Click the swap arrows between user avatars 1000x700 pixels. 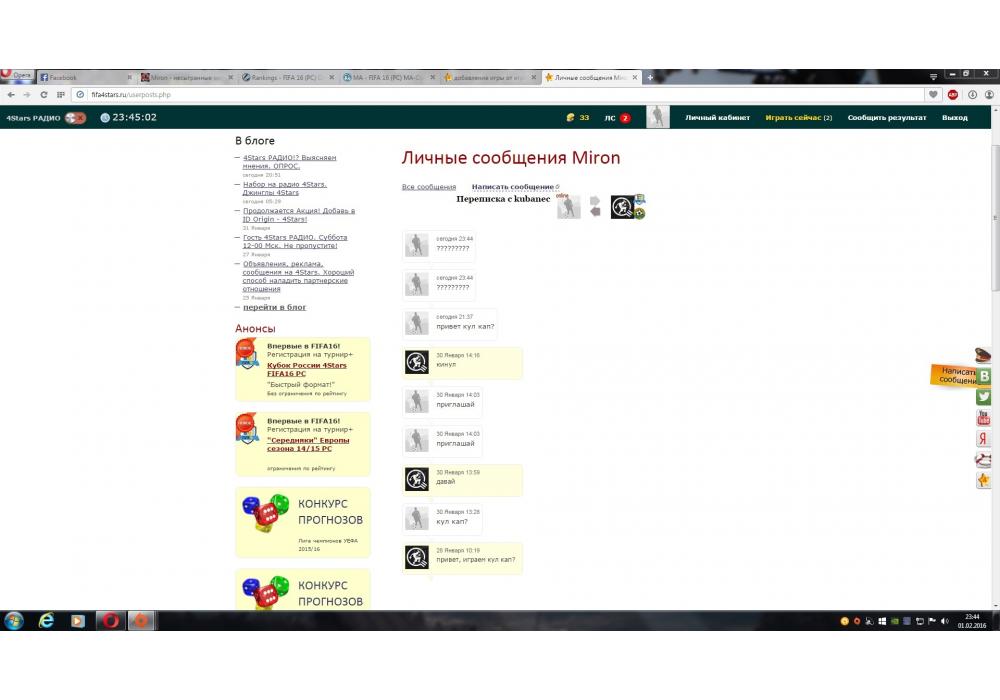[x=595, y=207]
